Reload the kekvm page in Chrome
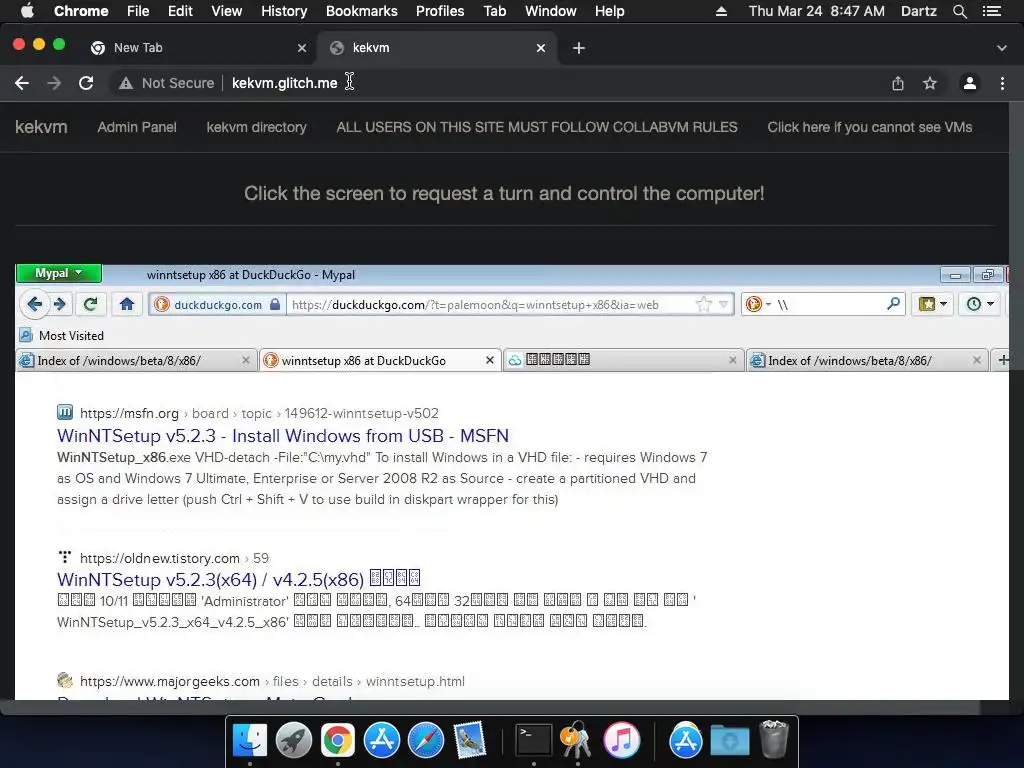Viewport: 1024px width, 768px height. click(x=86, y=83)
